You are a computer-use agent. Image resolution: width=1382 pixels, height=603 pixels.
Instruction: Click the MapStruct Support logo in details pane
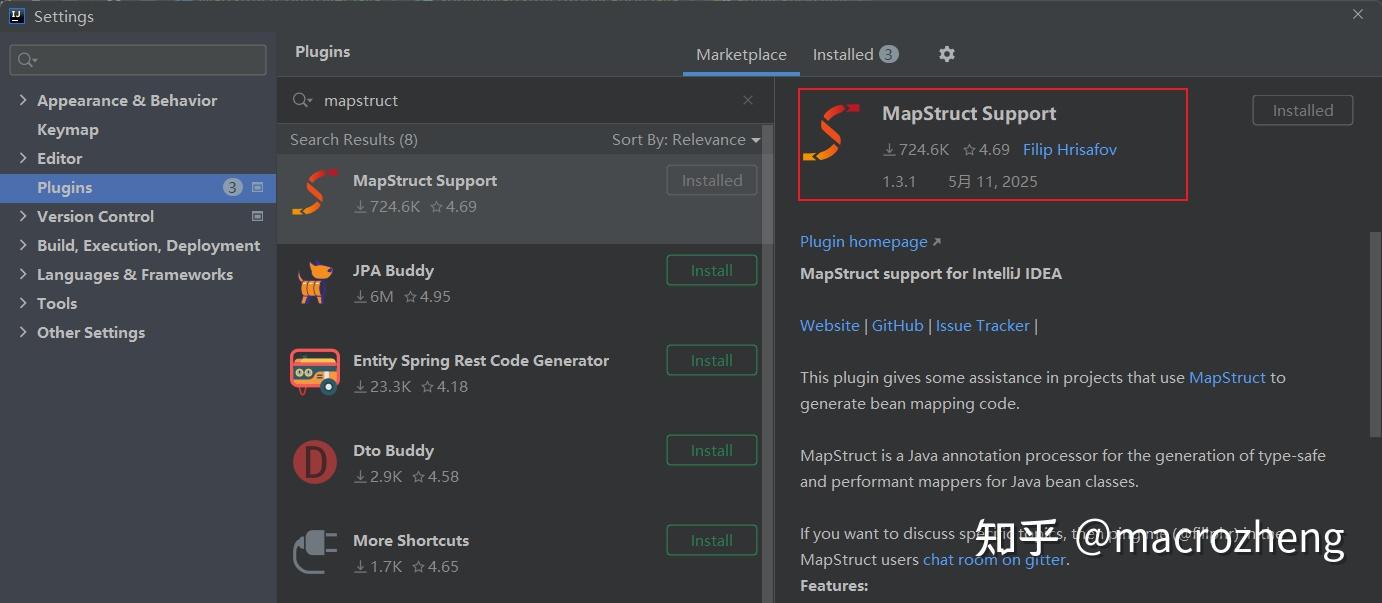(831, 132)
